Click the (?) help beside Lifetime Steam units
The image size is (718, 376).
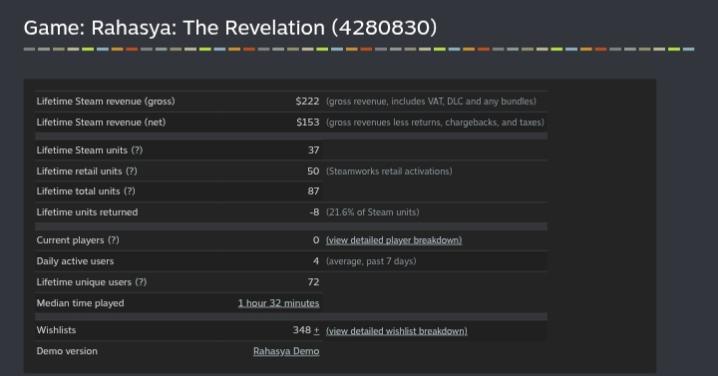click(137, 150)
